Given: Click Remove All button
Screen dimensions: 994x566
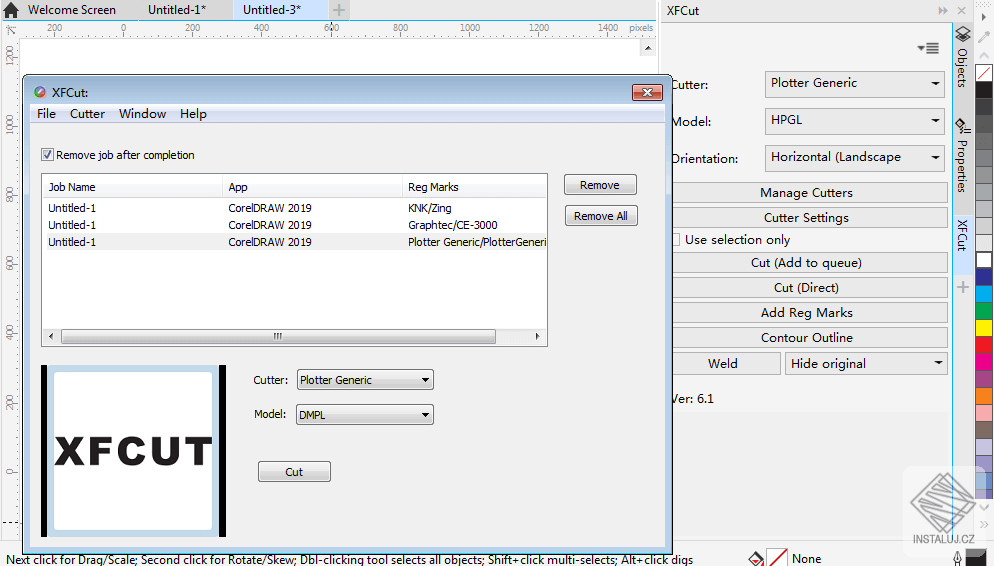Looking at the screenshot, I should pos(600,216).
